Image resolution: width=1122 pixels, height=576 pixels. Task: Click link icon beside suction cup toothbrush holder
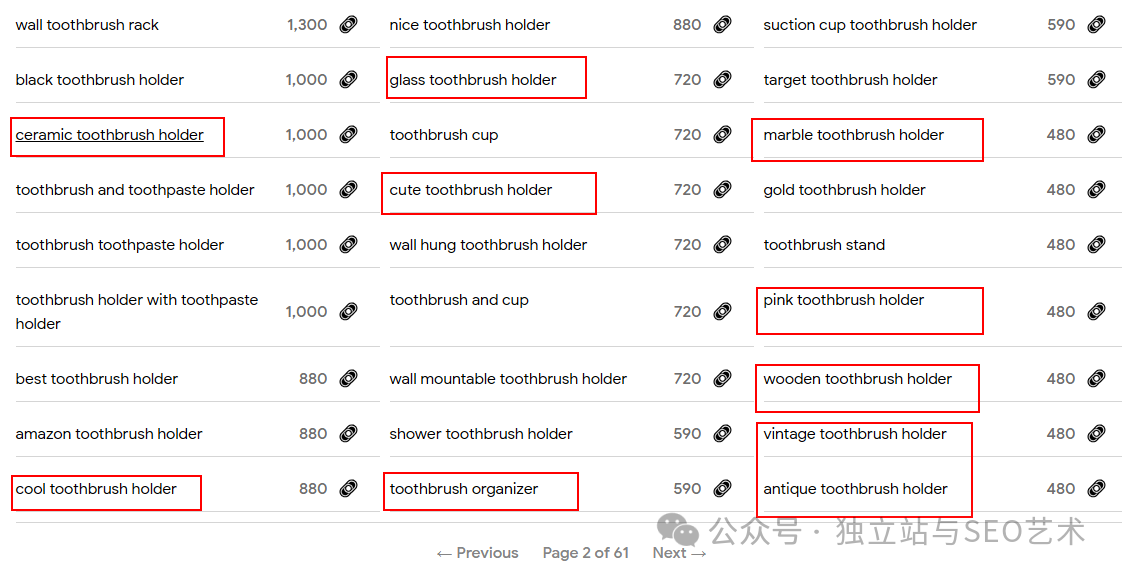click(x=1096, y=25)
